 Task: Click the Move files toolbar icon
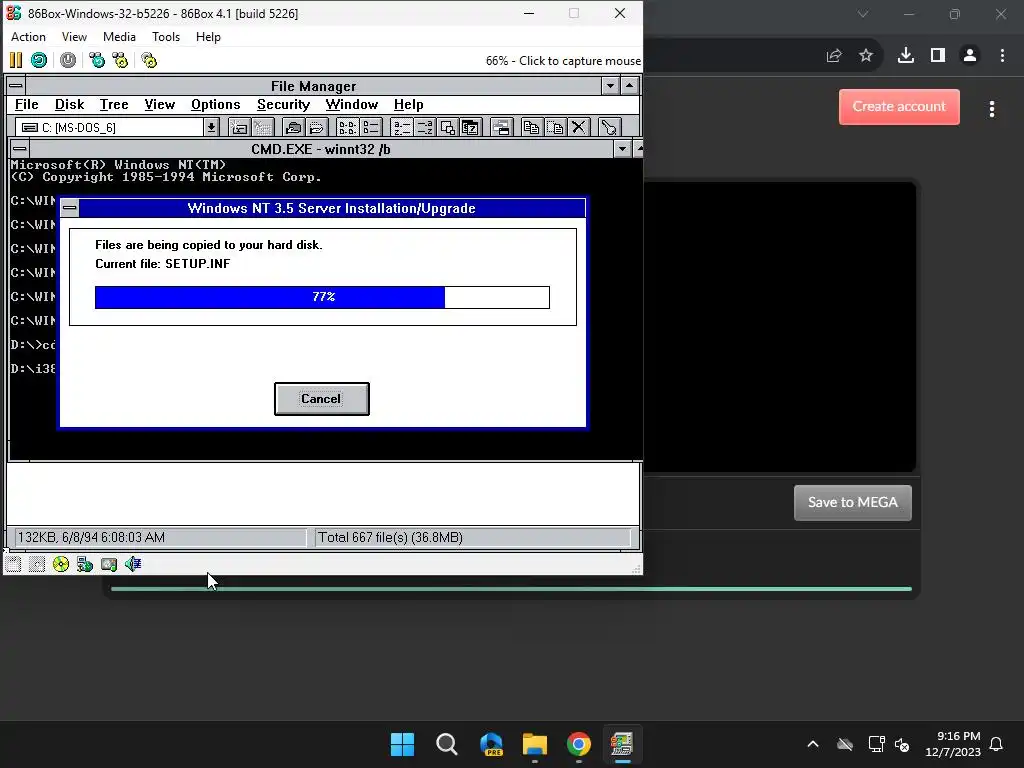click(x=555, y=127)
